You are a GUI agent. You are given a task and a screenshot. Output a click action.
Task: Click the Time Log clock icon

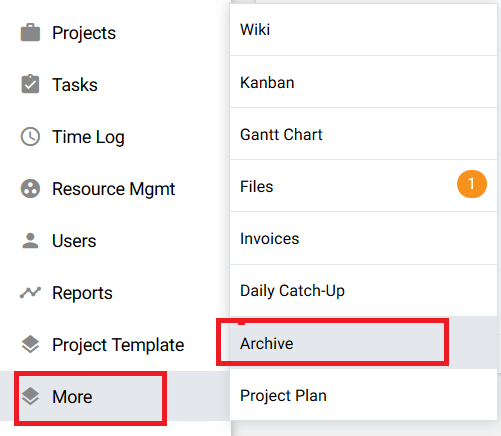(x=30, y=136)
